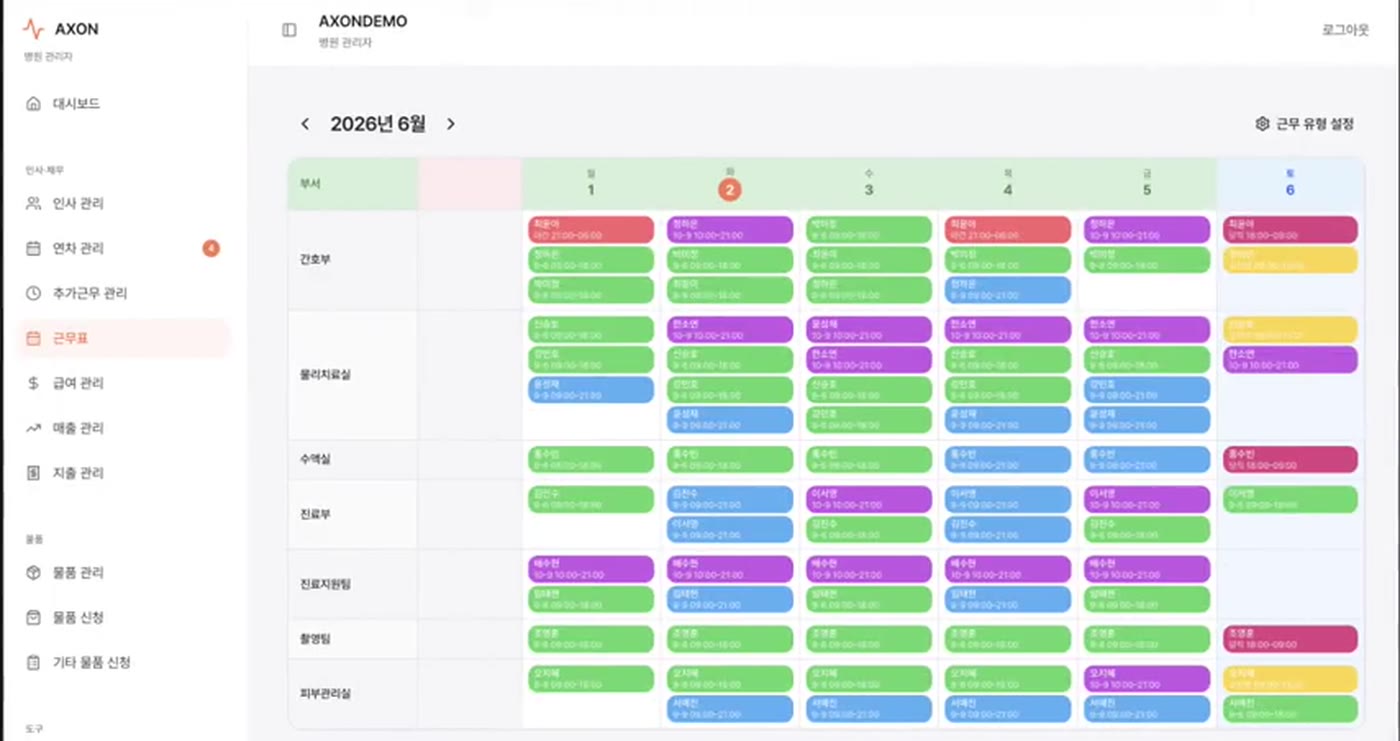Open red night-shift card in 간호부 on day 1
This screenshot has height=741, width=1400.
591,230
